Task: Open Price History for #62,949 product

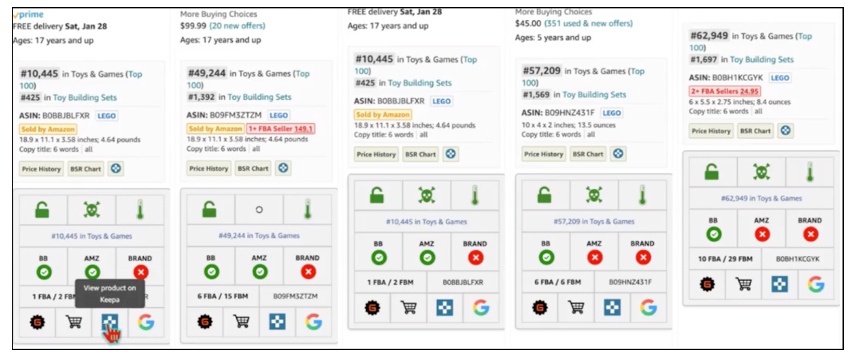Action: [x=711, y=131]
